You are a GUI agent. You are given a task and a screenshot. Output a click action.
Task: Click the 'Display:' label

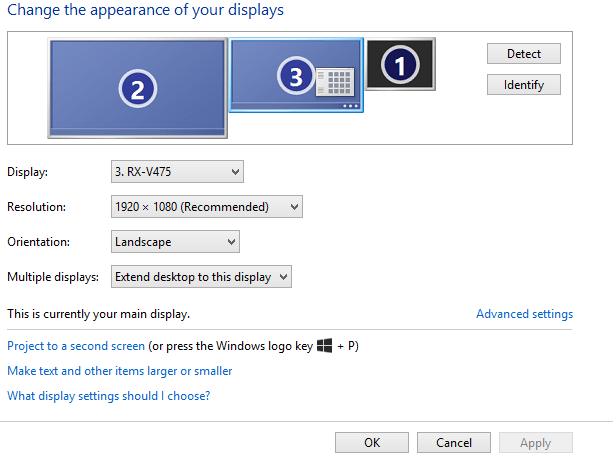click(28, 172)
